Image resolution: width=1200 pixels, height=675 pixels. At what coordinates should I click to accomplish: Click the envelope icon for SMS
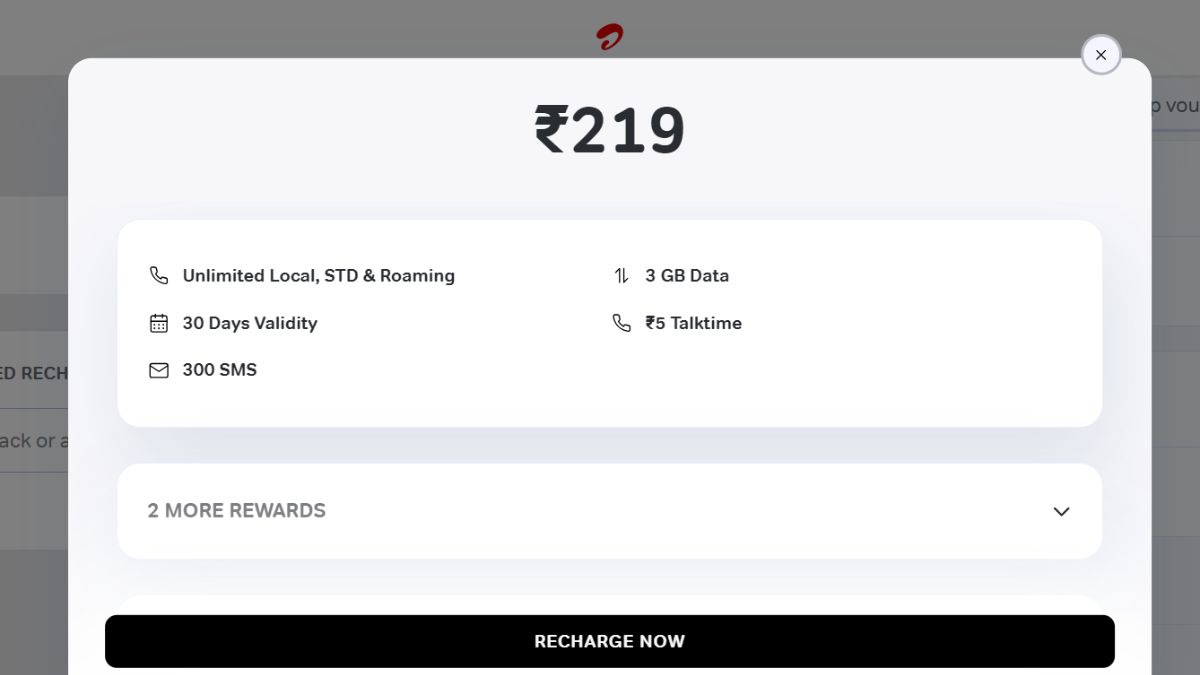click(159, 370)
